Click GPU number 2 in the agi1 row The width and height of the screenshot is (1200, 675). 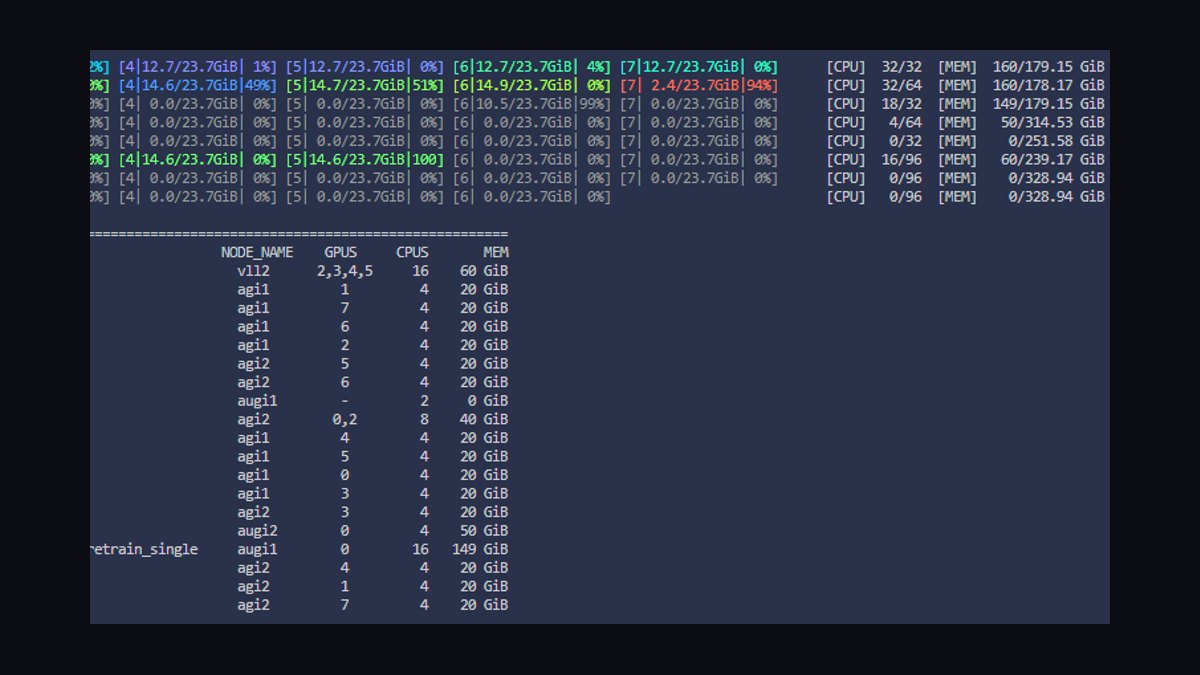(345, 345)
